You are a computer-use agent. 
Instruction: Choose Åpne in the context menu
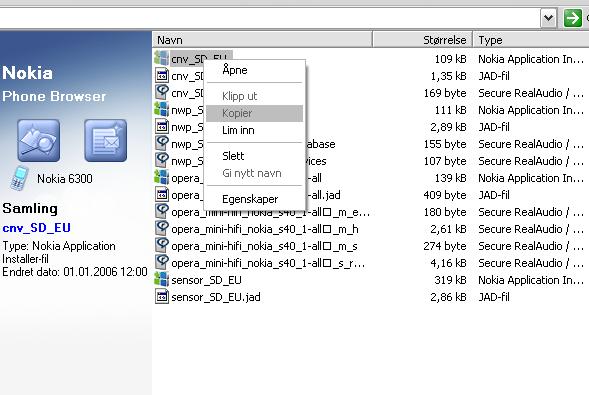(255, 70)
